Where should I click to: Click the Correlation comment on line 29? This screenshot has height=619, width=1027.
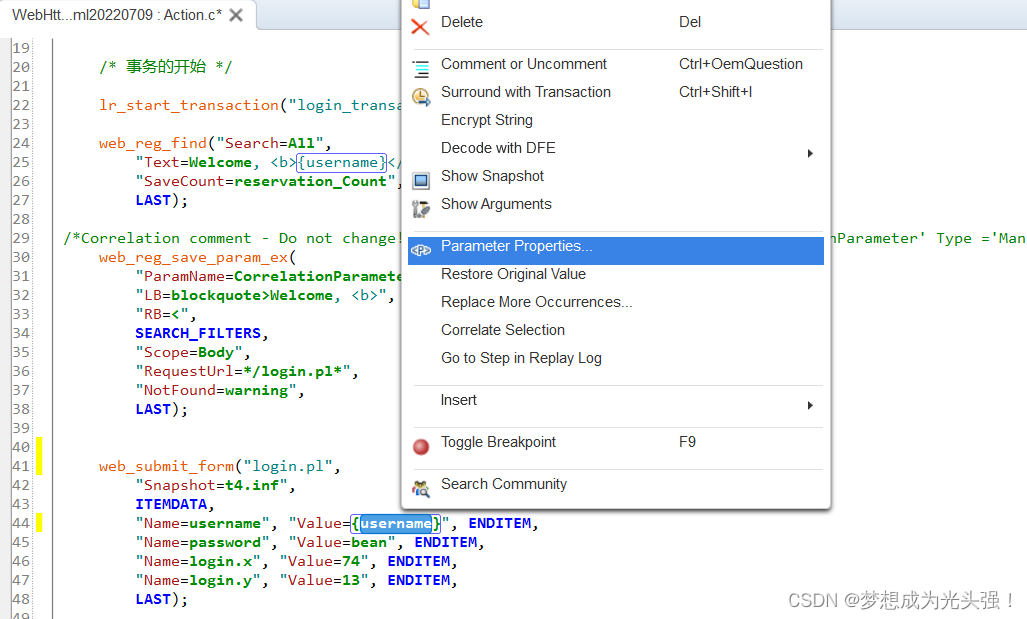[x=232, y=238]
